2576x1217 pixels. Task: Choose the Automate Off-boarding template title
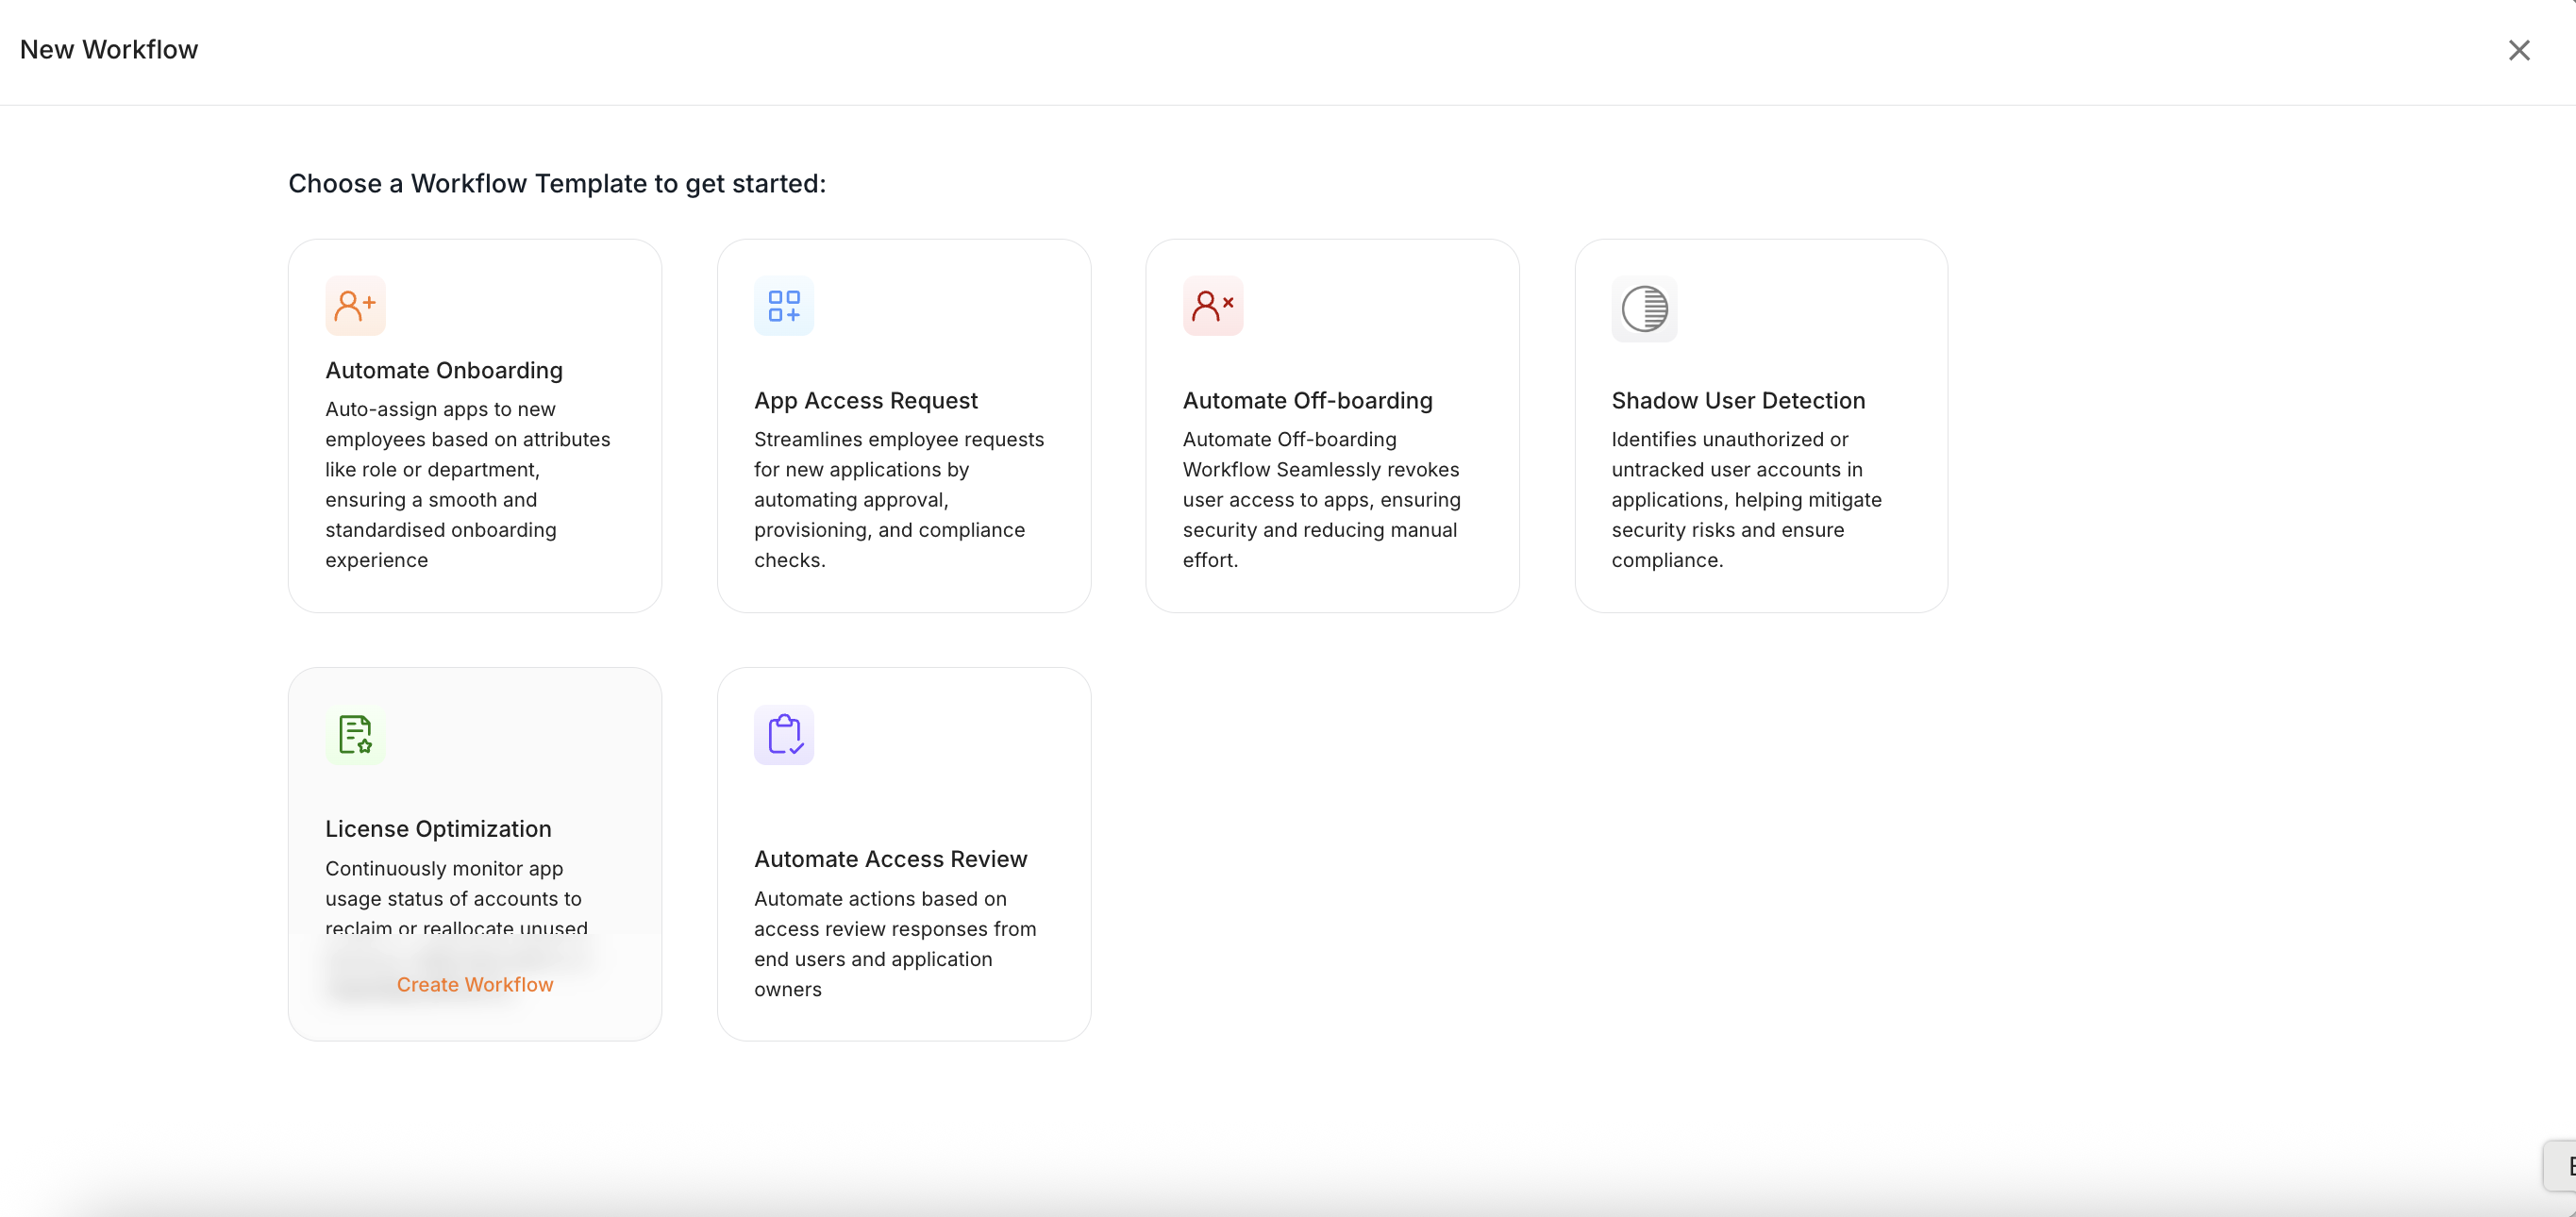click(x=1307, y=400)
